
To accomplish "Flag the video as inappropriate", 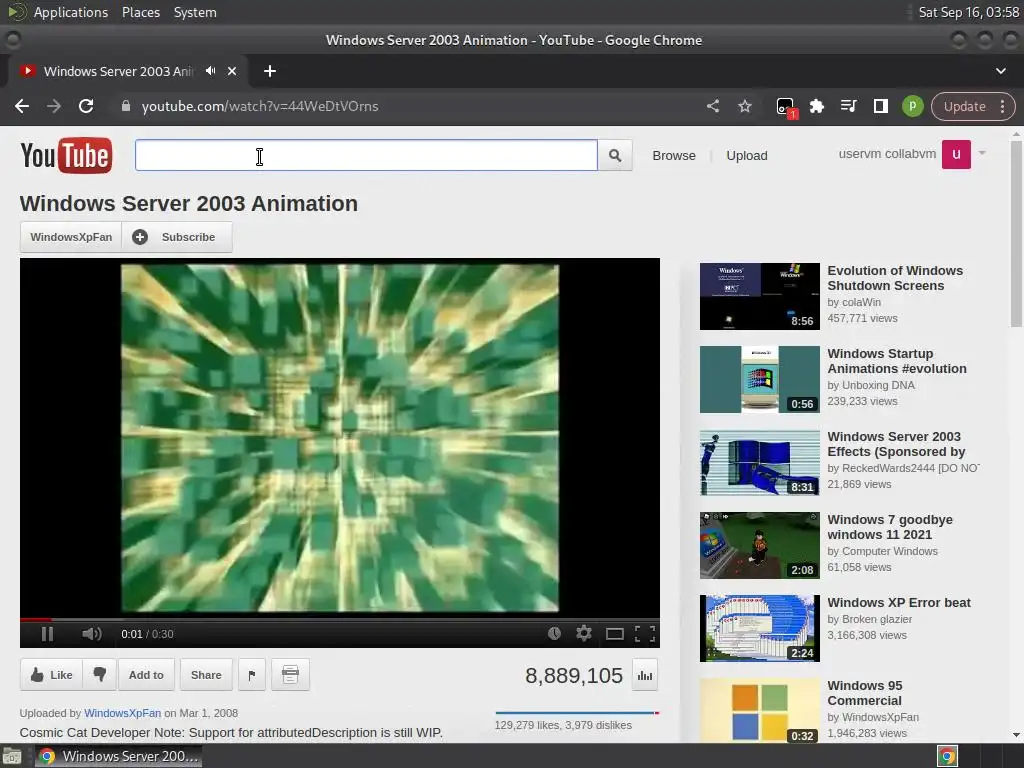I will (x=251, y=675).
